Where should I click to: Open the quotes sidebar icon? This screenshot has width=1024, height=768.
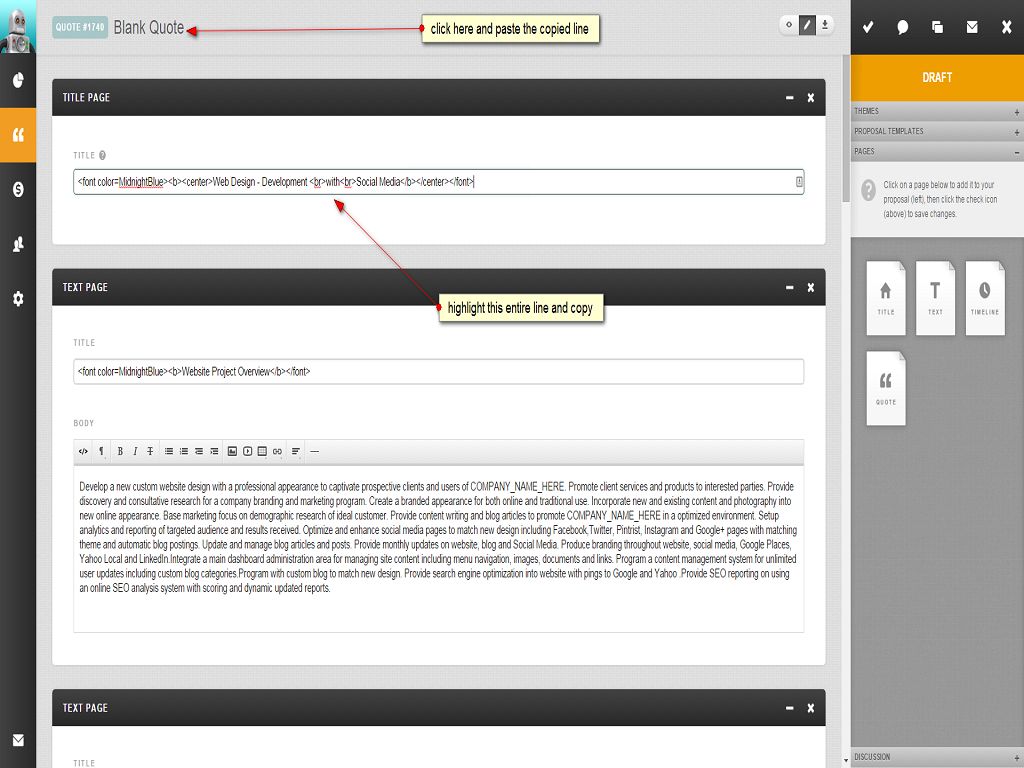tap(18, 135)
